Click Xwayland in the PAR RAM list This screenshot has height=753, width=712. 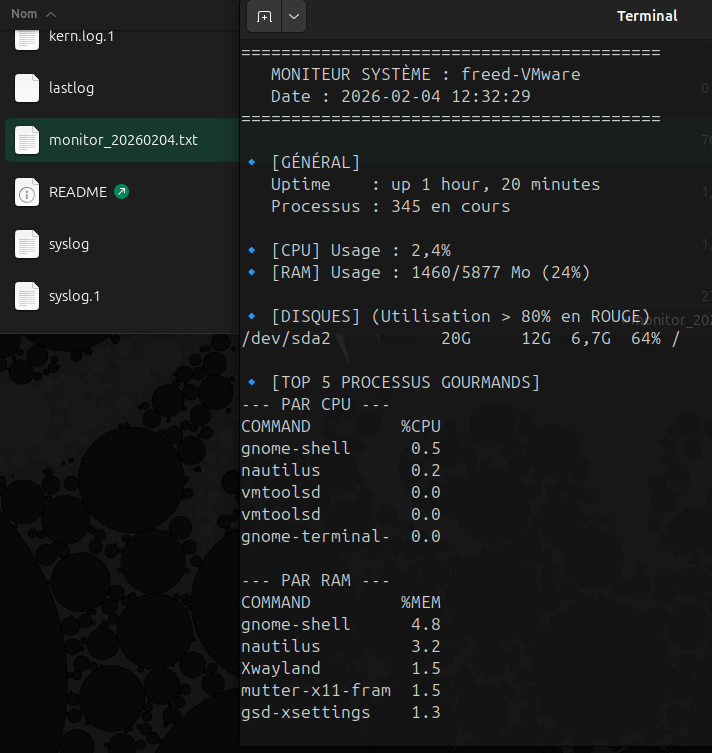point(281,668)
